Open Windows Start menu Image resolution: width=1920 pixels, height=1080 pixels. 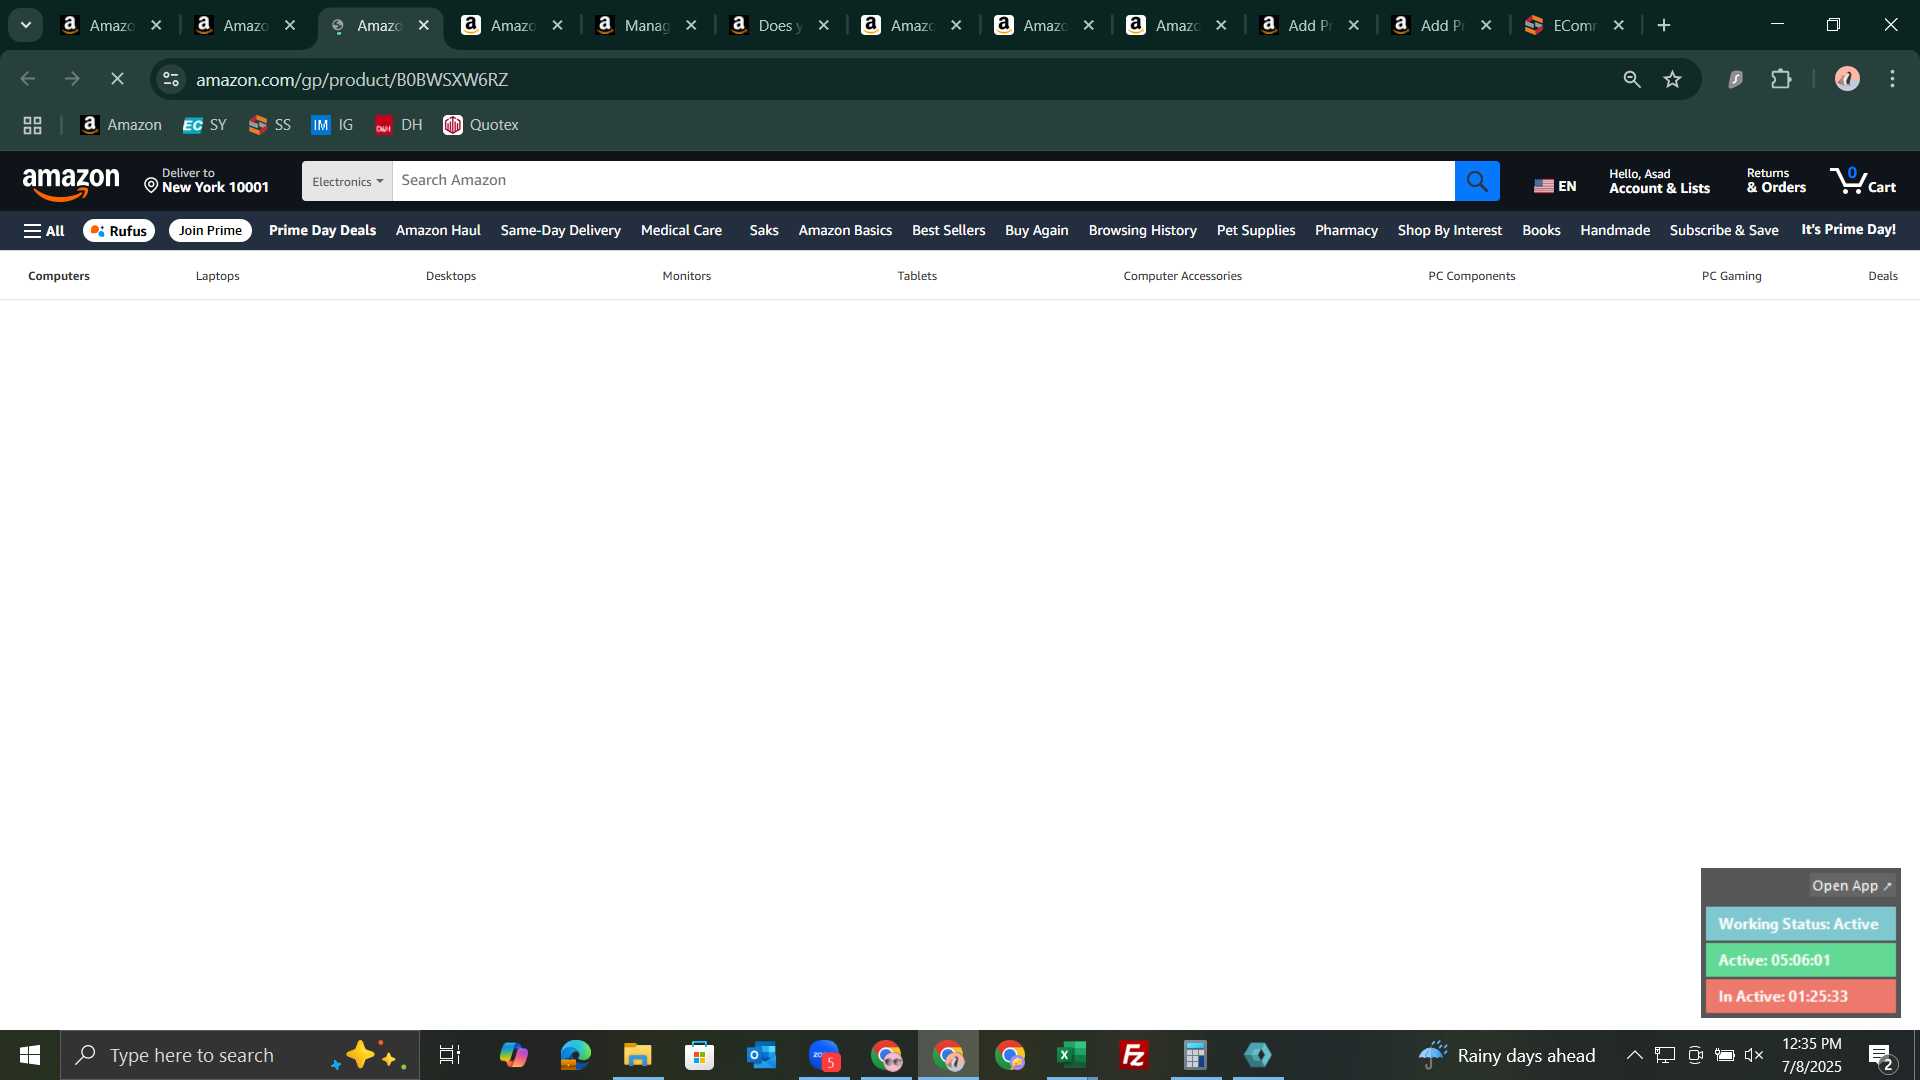(x=30, y=1055)
